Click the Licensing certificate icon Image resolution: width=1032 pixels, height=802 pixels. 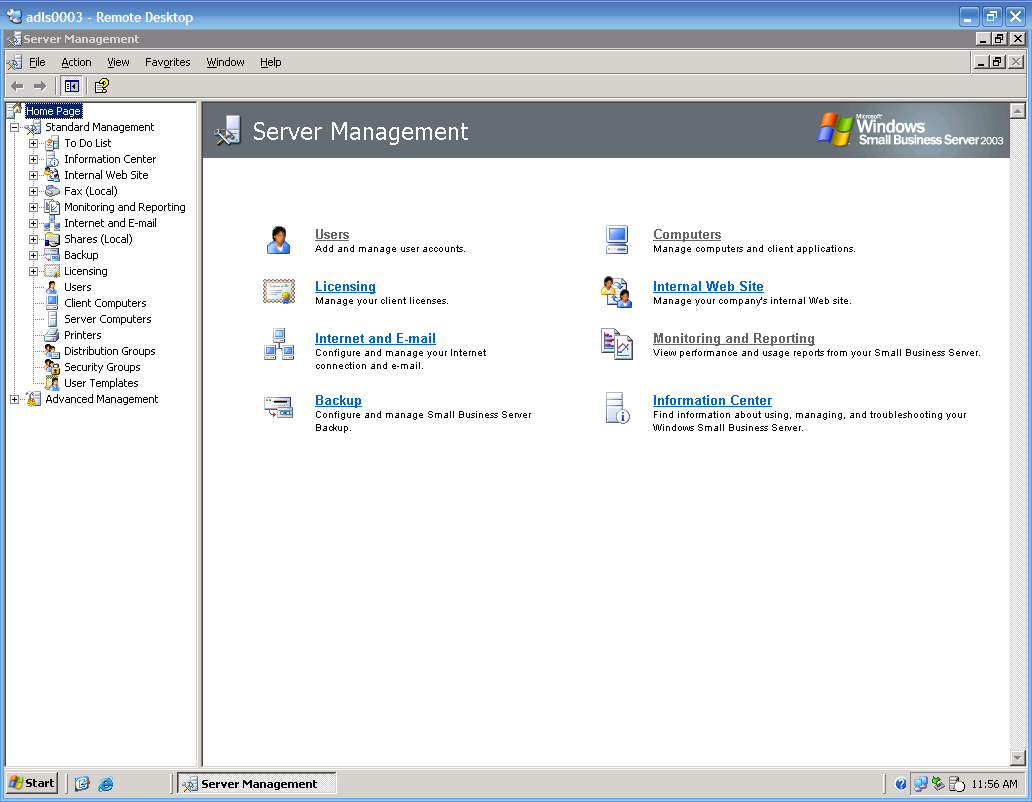coord(278,291)
